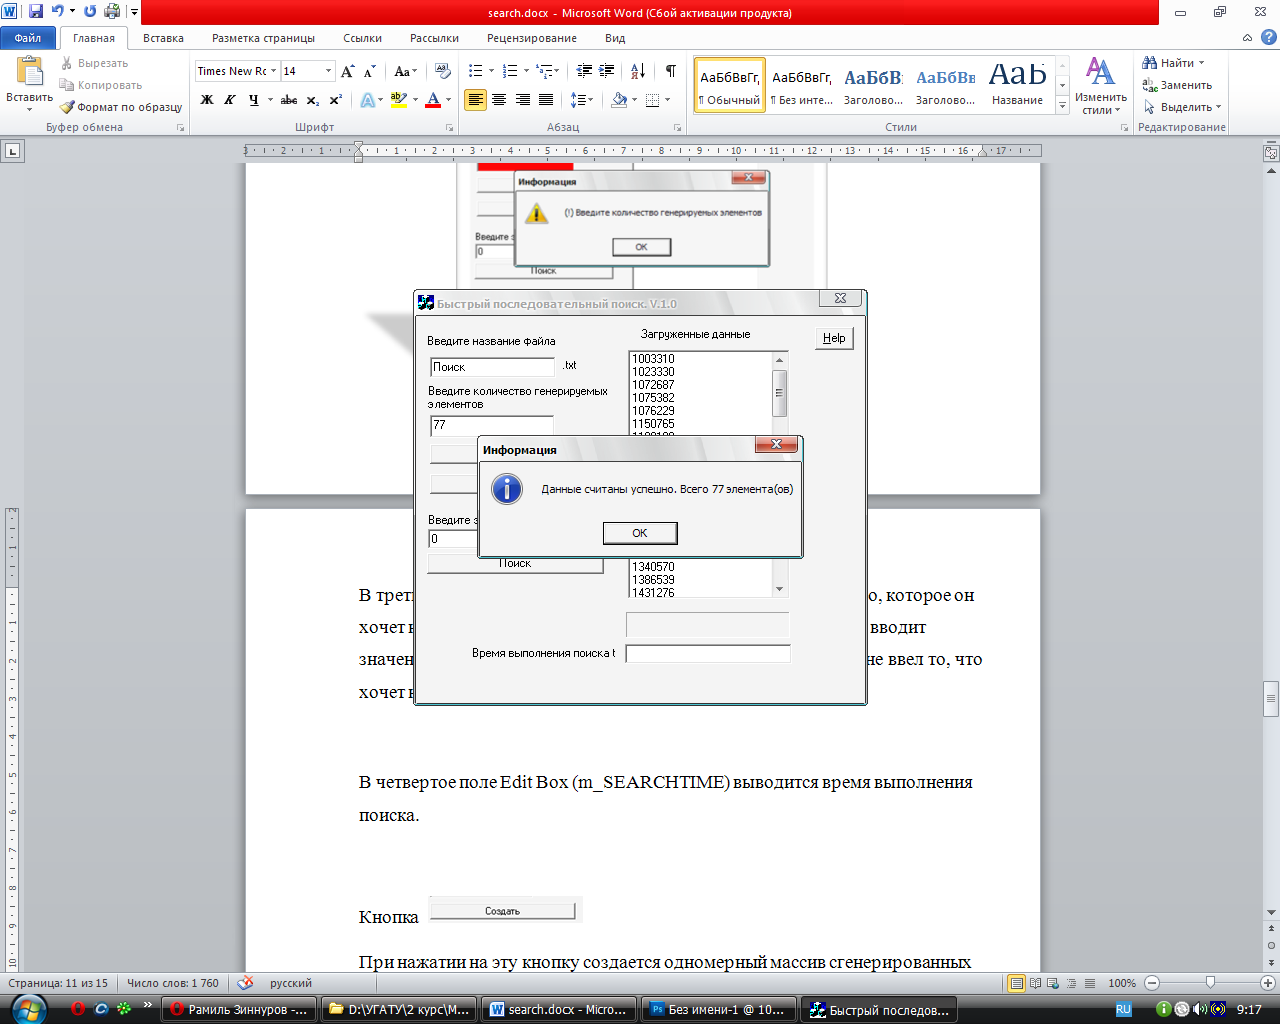1280x1024 pixels.
Task: Select align text left
Action: [475, 100]
